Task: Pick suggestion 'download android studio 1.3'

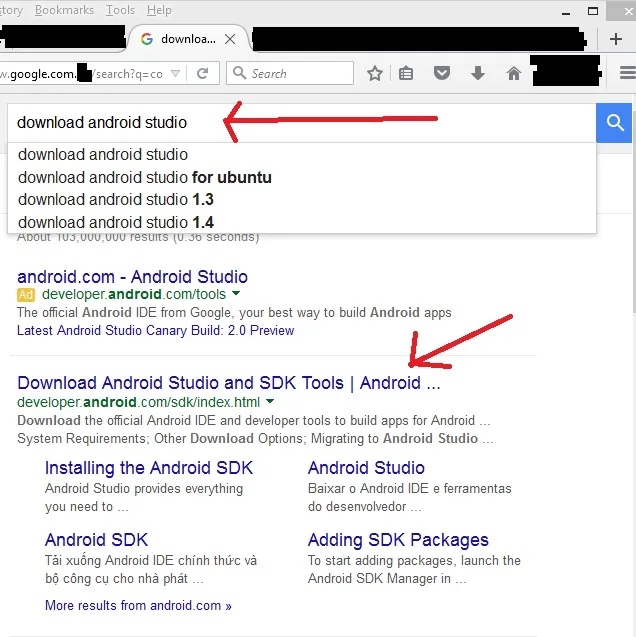Action: pyautogui.click(x=302, y=200)
